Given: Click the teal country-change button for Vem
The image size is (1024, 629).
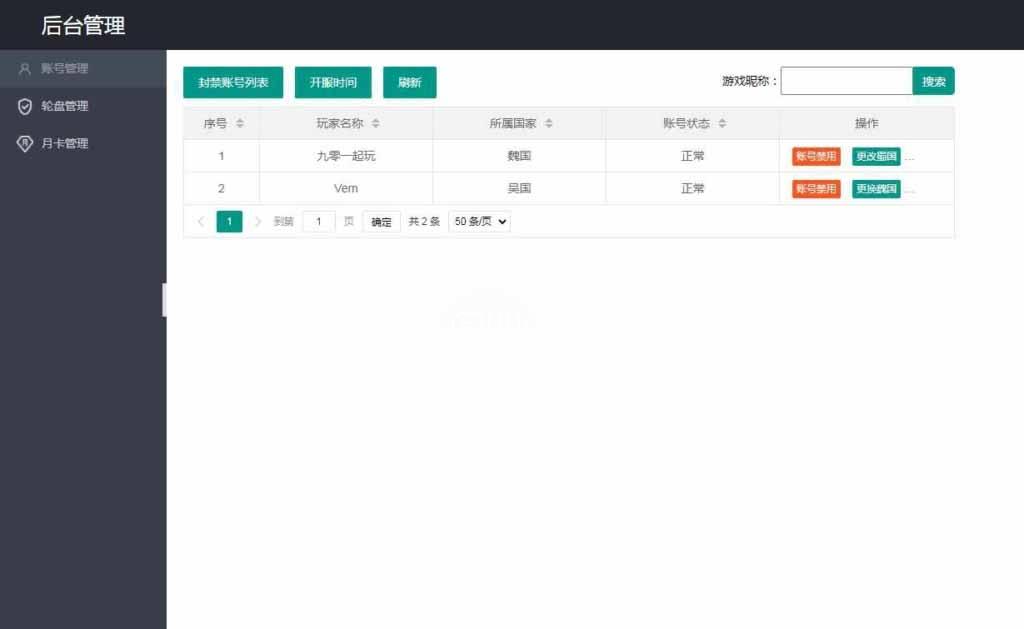Looking at the screenshot, I should pyautogui.click(x=876, y=189).
